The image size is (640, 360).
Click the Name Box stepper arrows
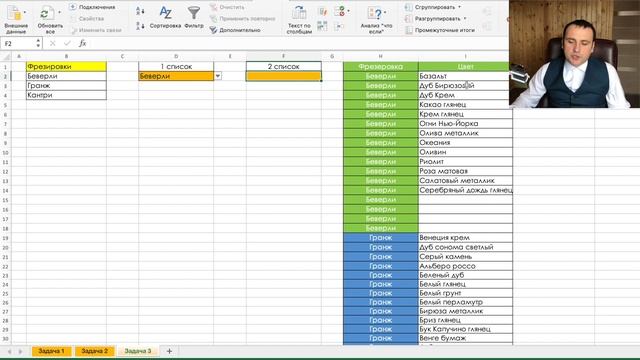click(38, 43)
